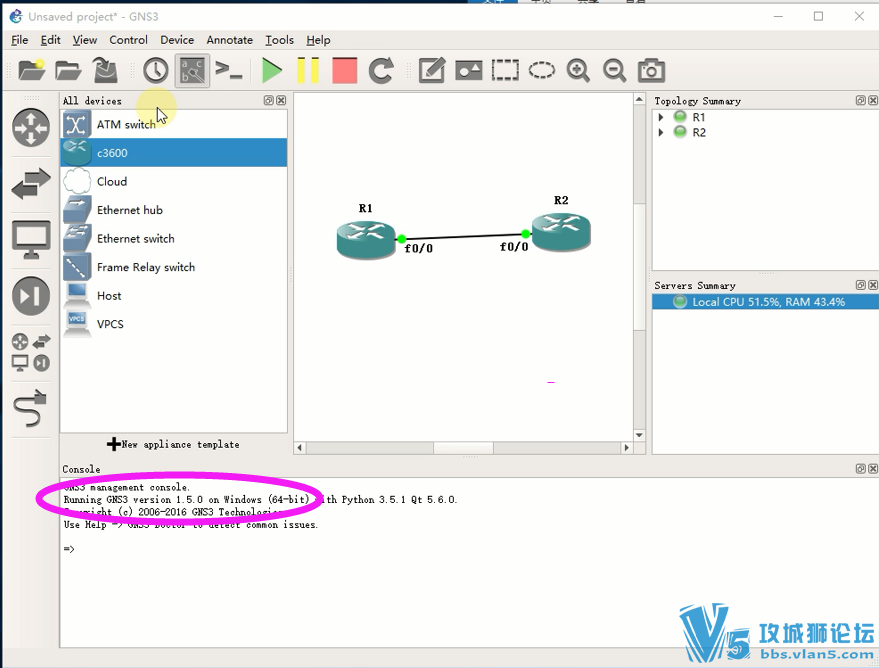Image resolution: width=879 pixels, height=668 pixels.
Task: Browse switches in the left sidebar
Action: [x=31, y=184]
